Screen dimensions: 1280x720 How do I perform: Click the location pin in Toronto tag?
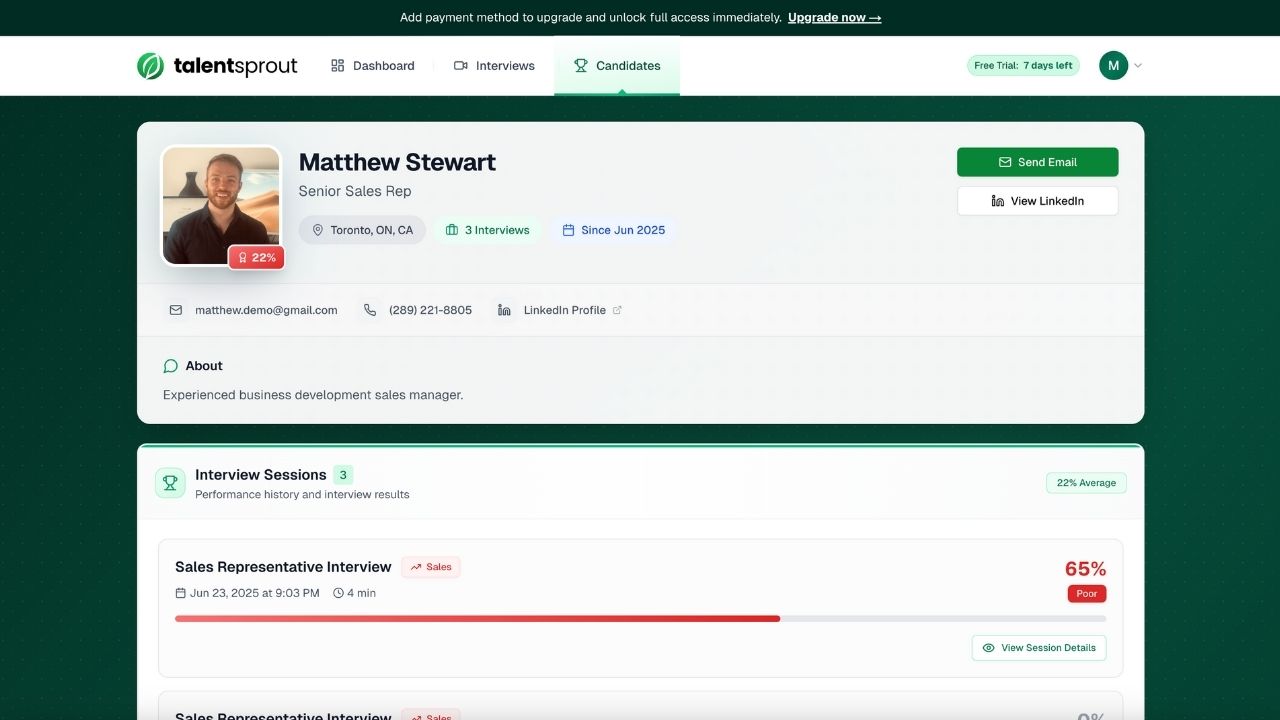[318, 230]
